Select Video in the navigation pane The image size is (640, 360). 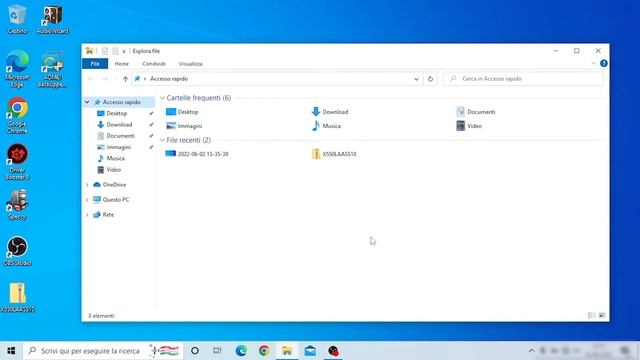(113, 169)
